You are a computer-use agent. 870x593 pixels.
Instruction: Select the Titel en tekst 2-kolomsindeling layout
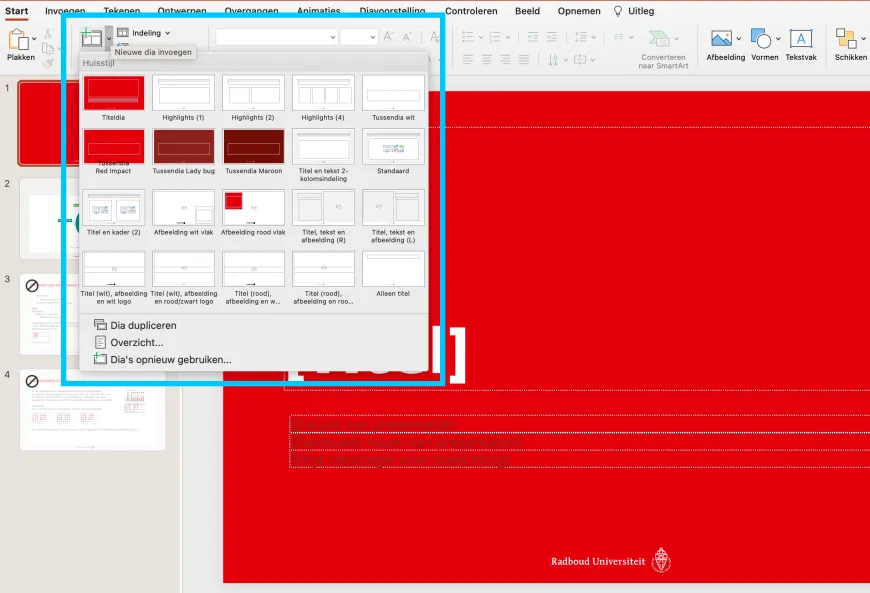pos(323,146)
